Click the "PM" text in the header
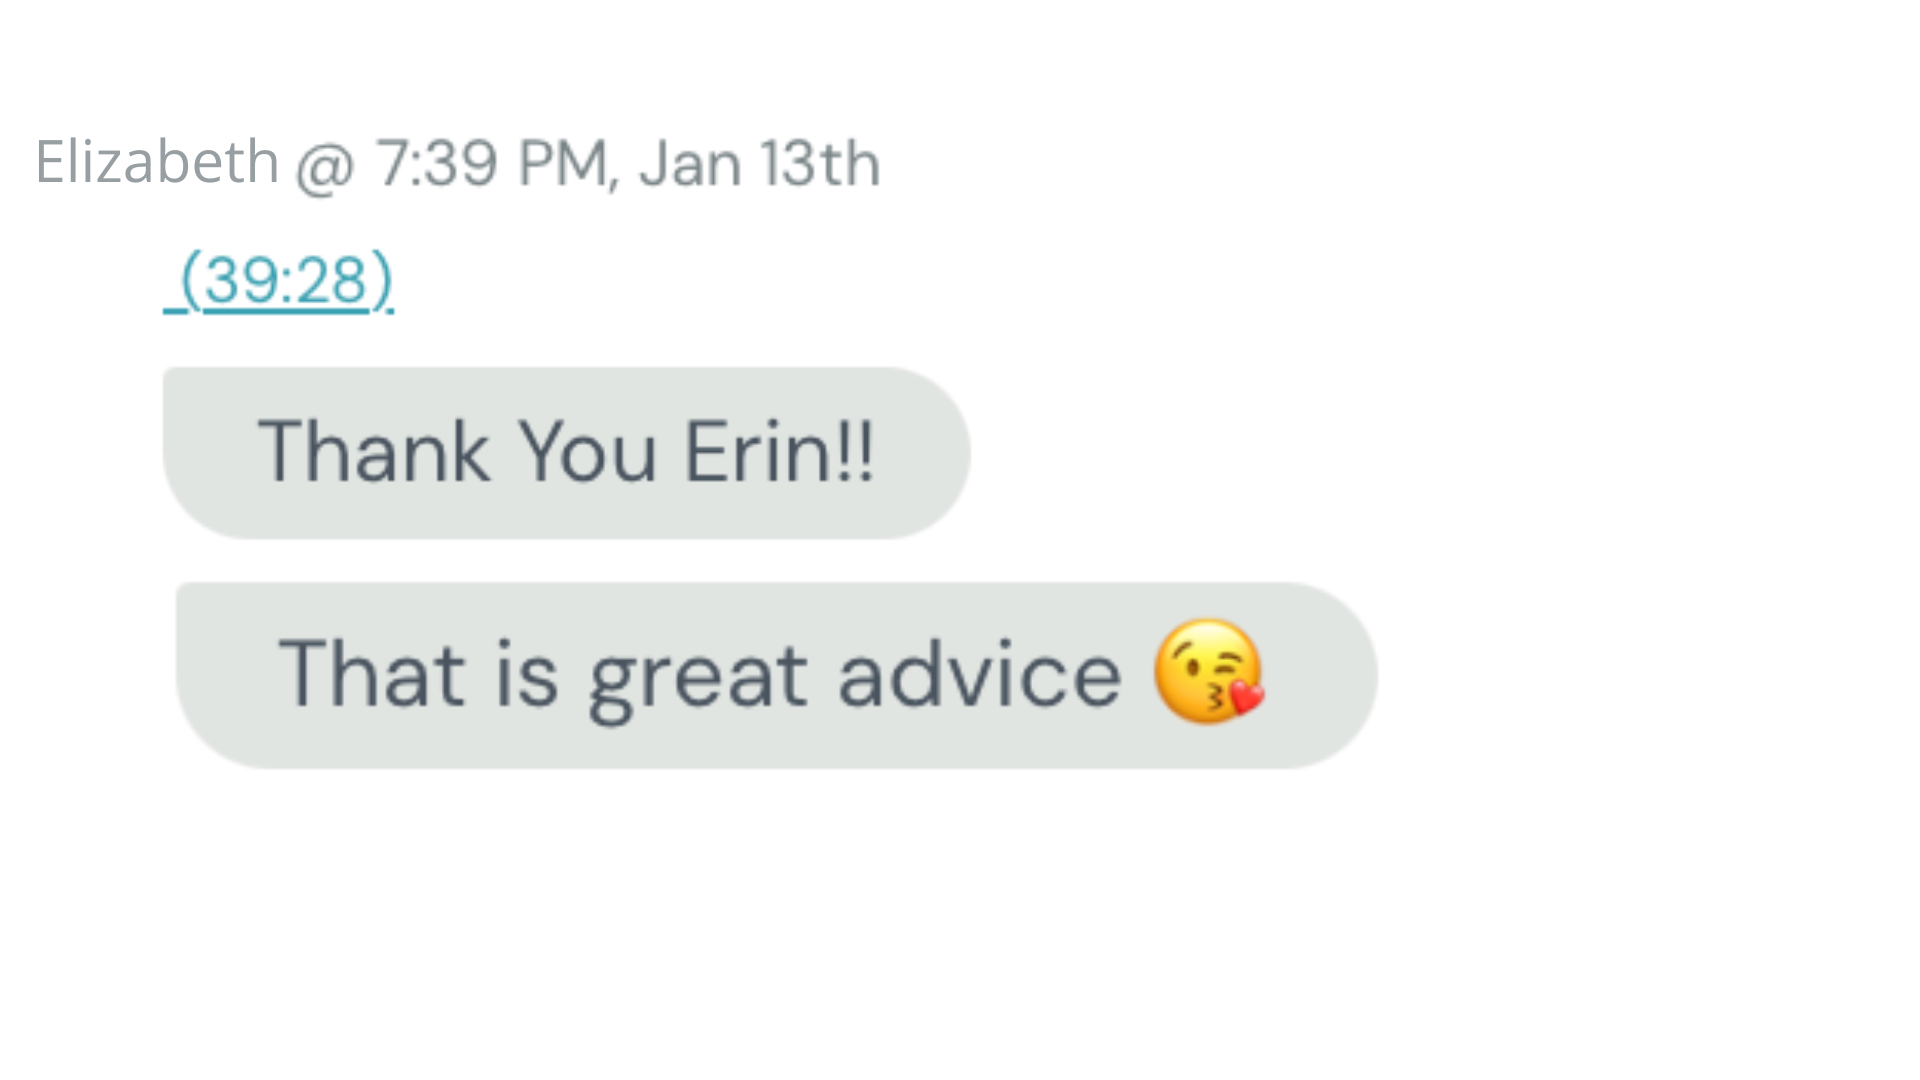 [563, 163]
